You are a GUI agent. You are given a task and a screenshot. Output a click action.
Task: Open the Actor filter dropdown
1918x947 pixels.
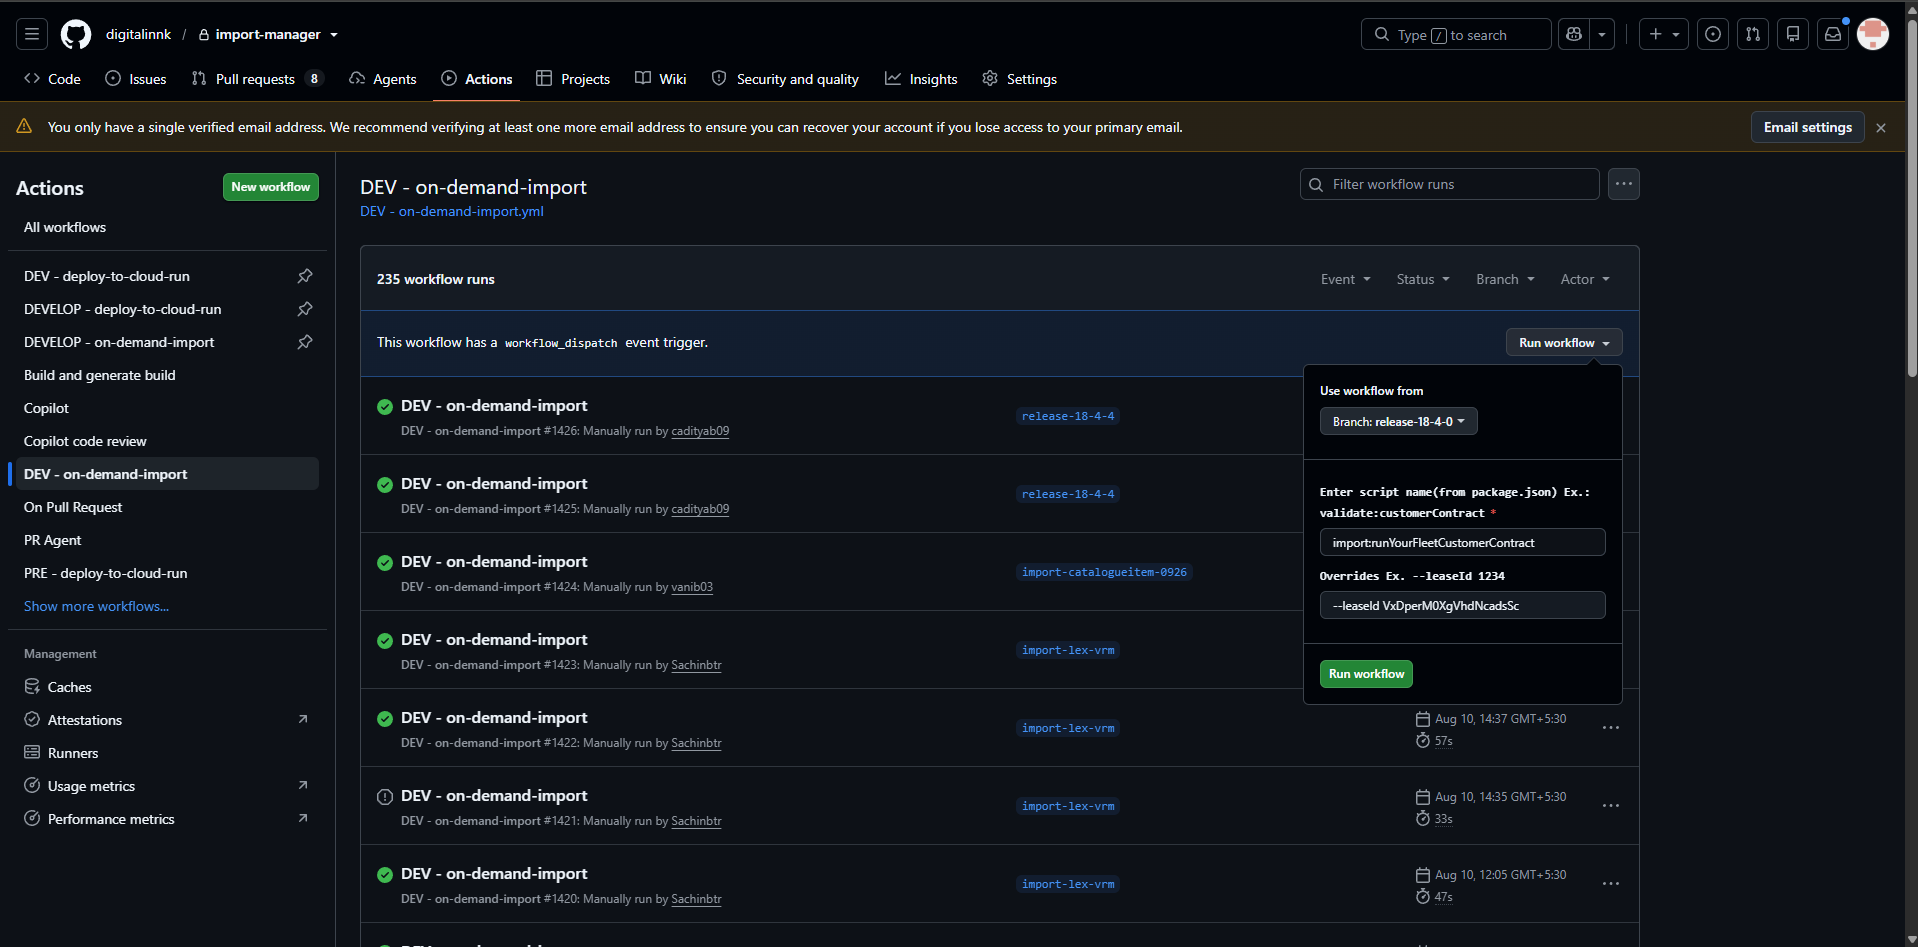point(1585,279)
